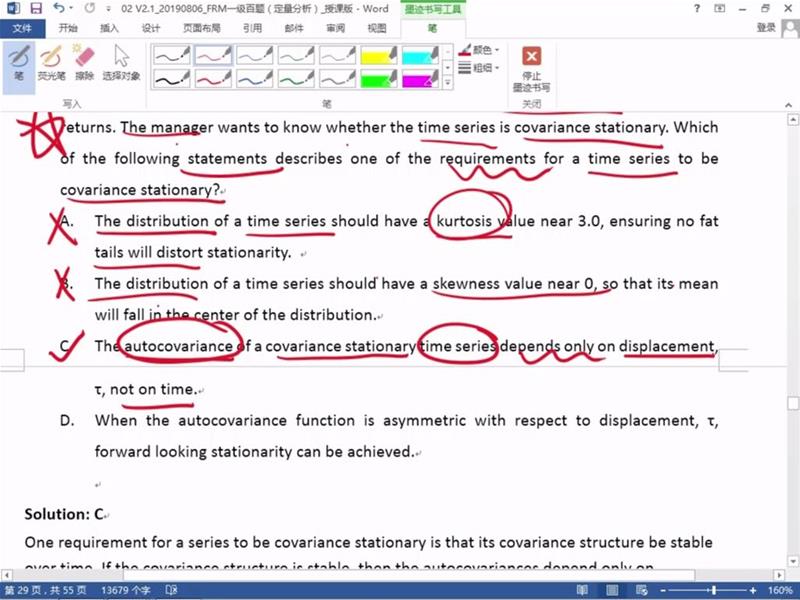
Task: Open the proofing status icon
Action: pyautogui.click(x=171, y=590)
